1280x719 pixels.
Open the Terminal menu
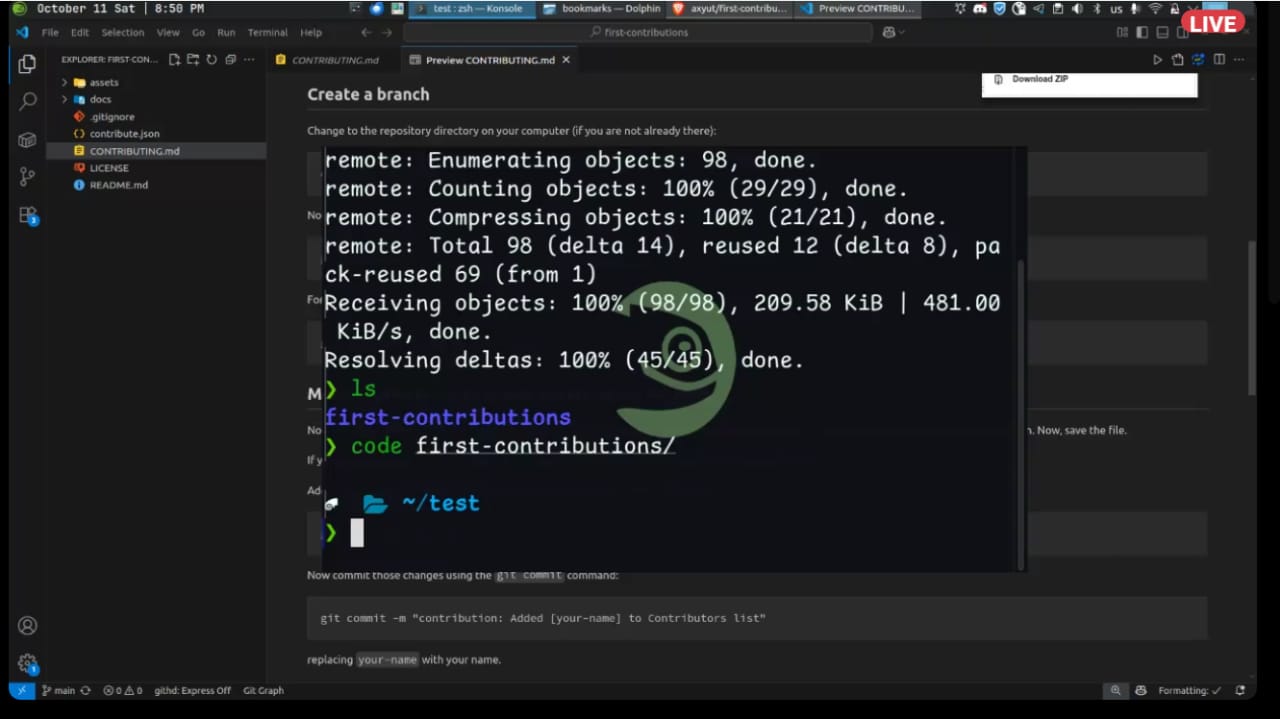267,32
